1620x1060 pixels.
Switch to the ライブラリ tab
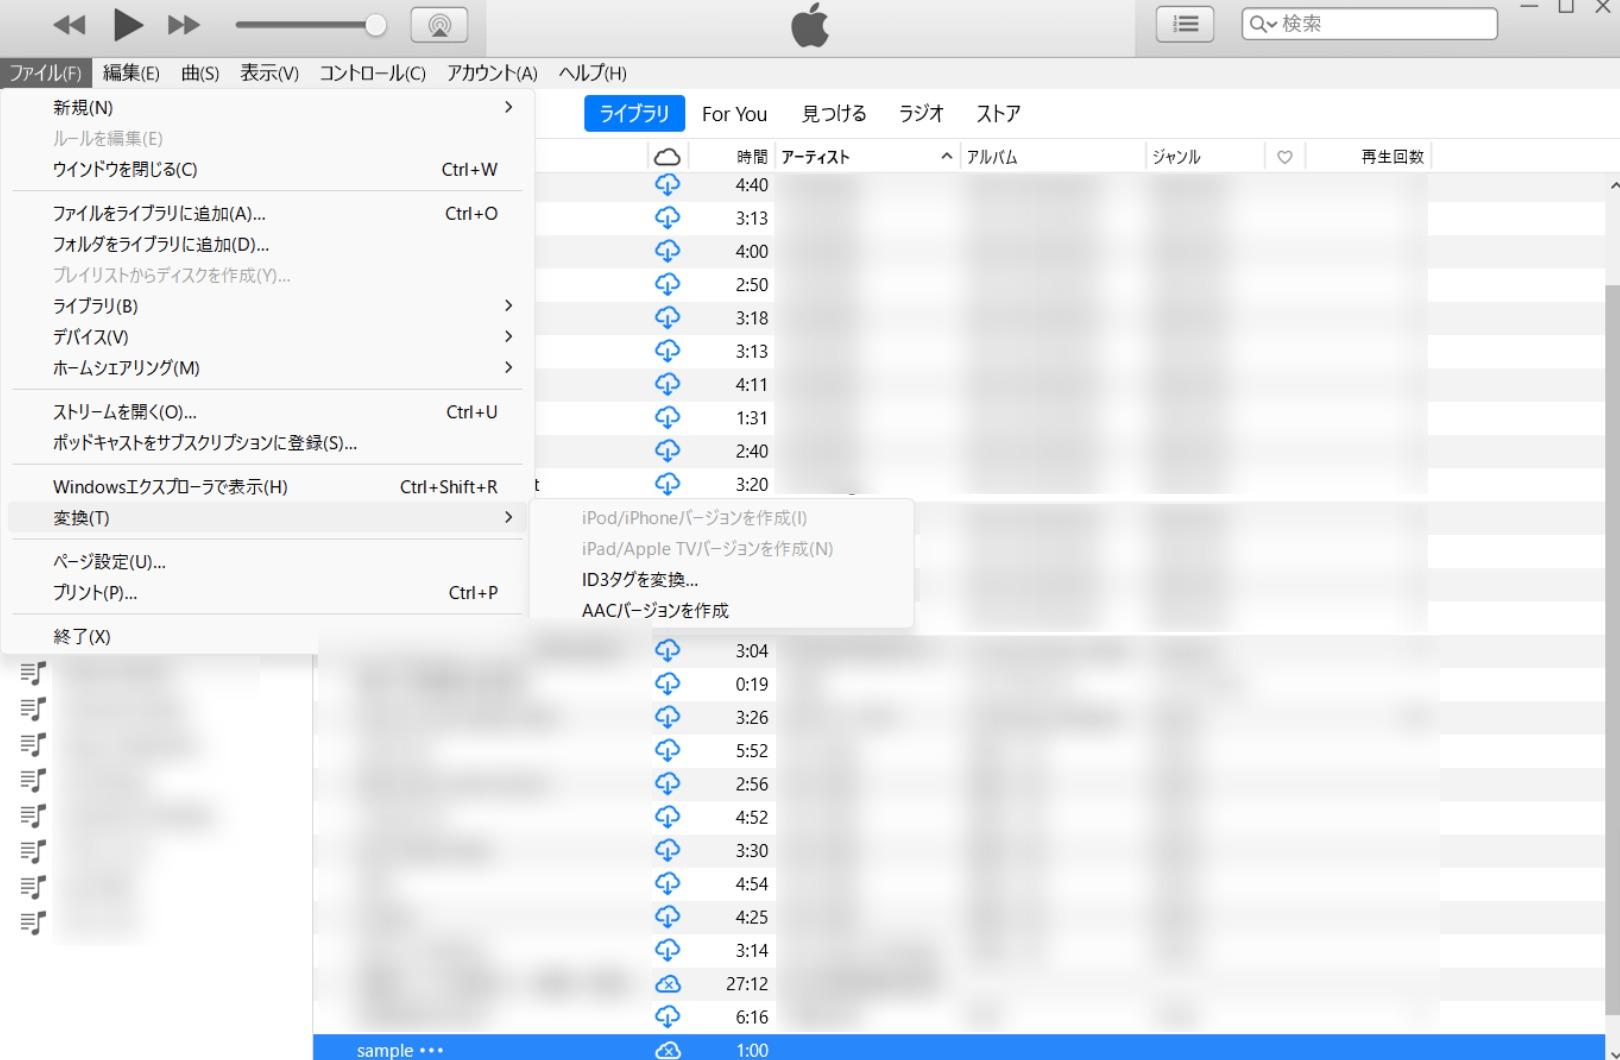coord(634,114)
